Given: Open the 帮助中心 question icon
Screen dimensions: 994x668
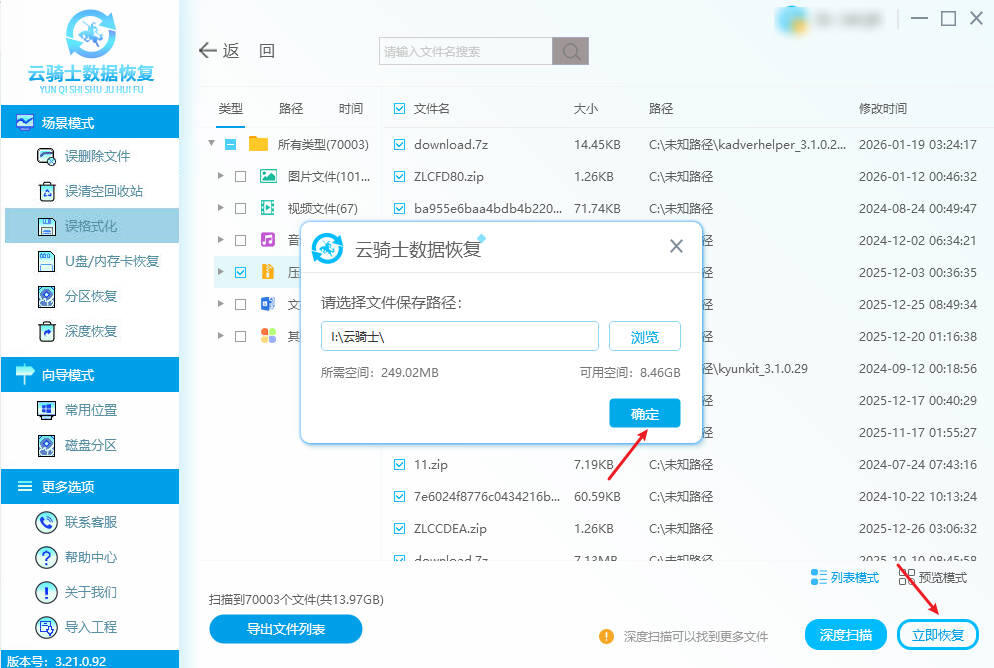Looking at the screenshot, I should 46,558.
